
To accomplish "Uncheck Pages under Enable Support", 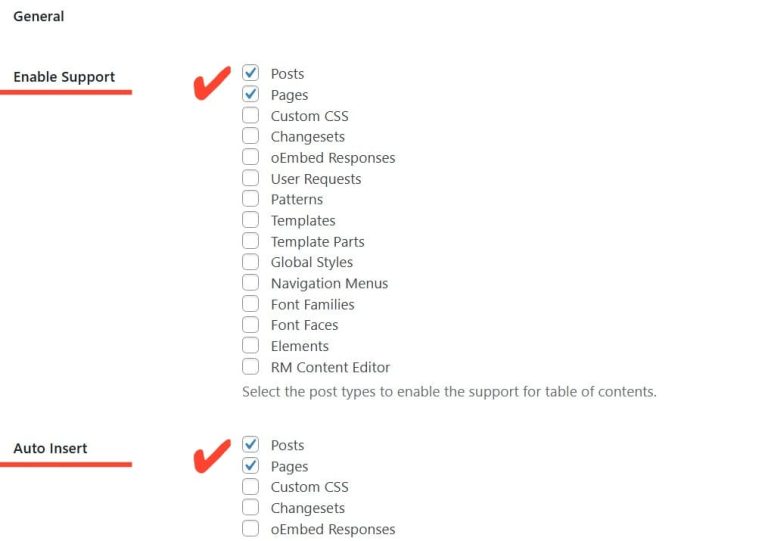I will click(x=250, y=94).
